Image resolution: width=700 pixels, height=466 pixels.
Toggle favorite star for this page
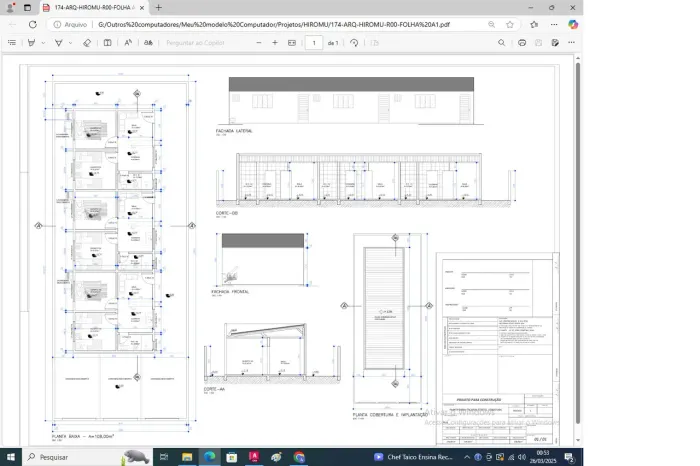(510, 24)
